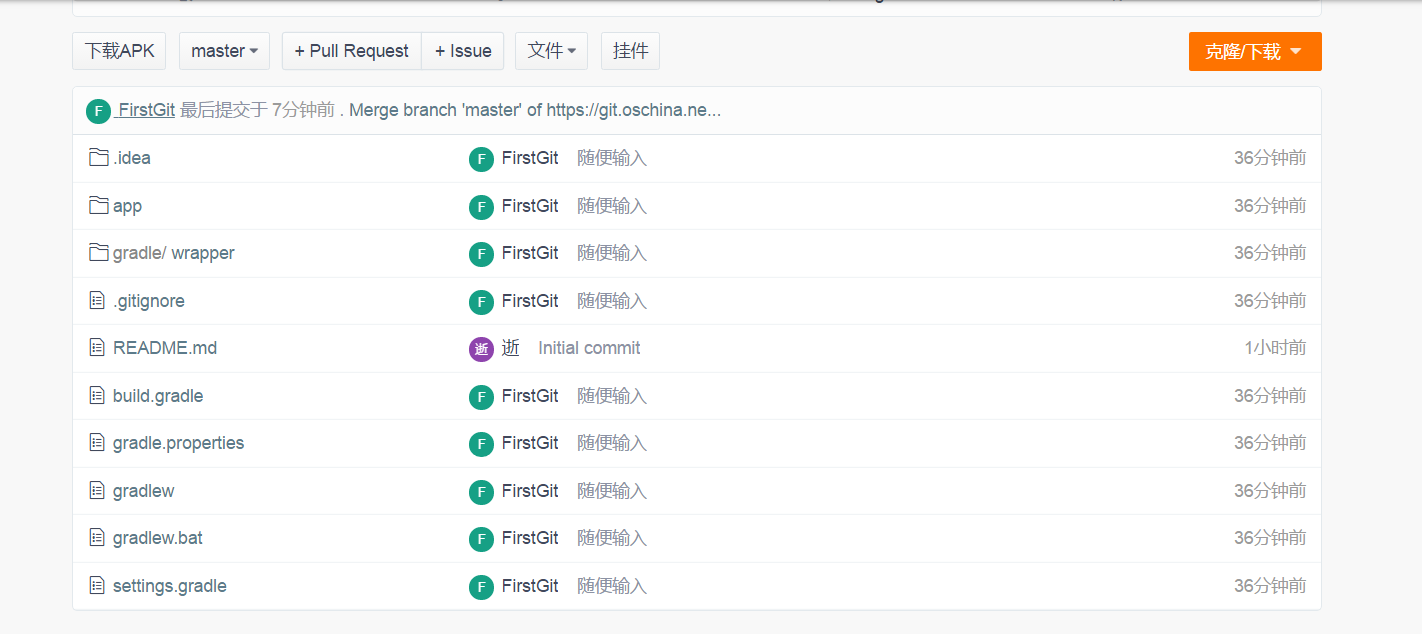Click the file icon next to .gitignore
This screenshot has width=1422, height=634.
97,300
